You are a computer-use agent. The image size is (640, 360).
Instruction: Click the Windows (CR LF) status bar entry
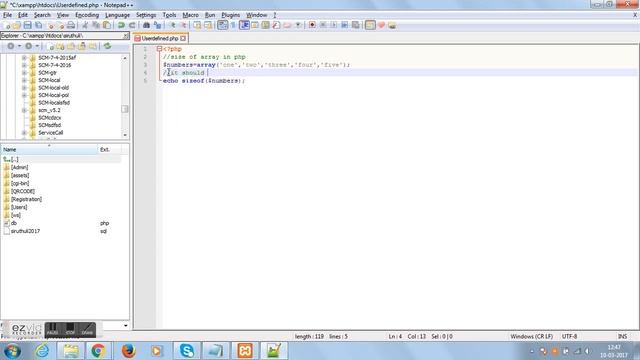click(x=531, y=336)
